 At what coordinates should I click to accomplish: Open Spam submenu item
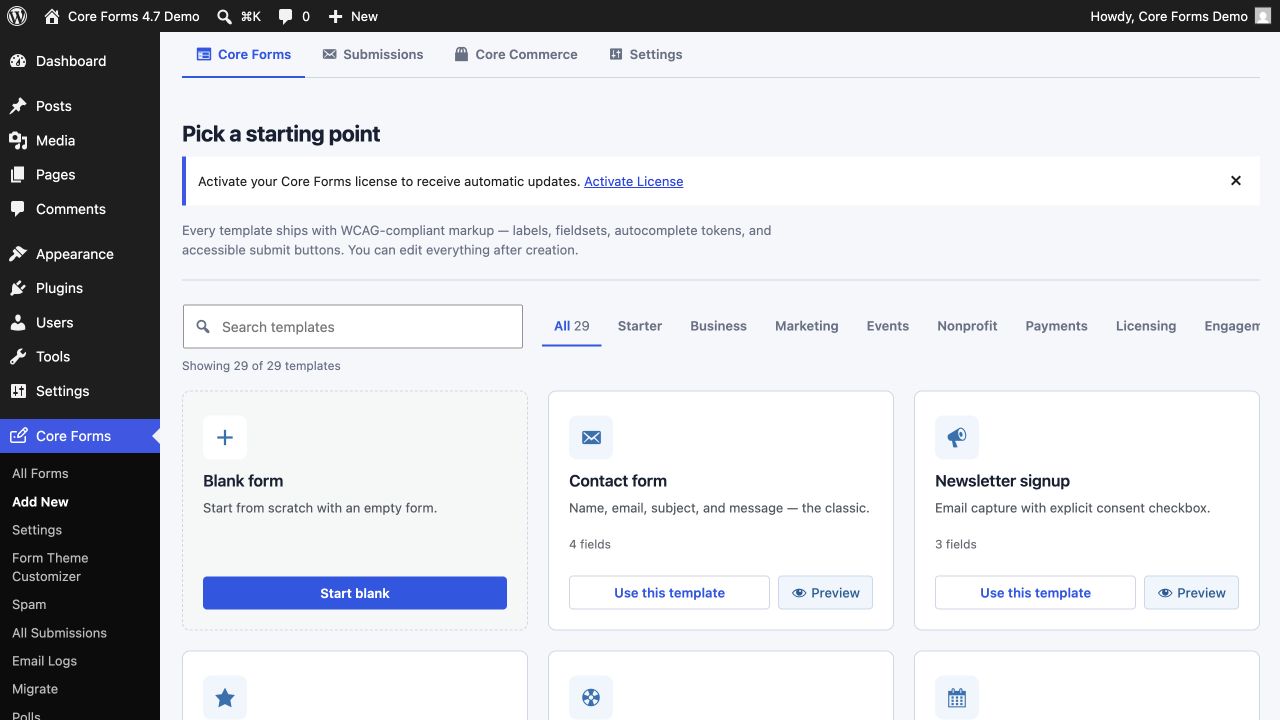[x=29, y=604]
